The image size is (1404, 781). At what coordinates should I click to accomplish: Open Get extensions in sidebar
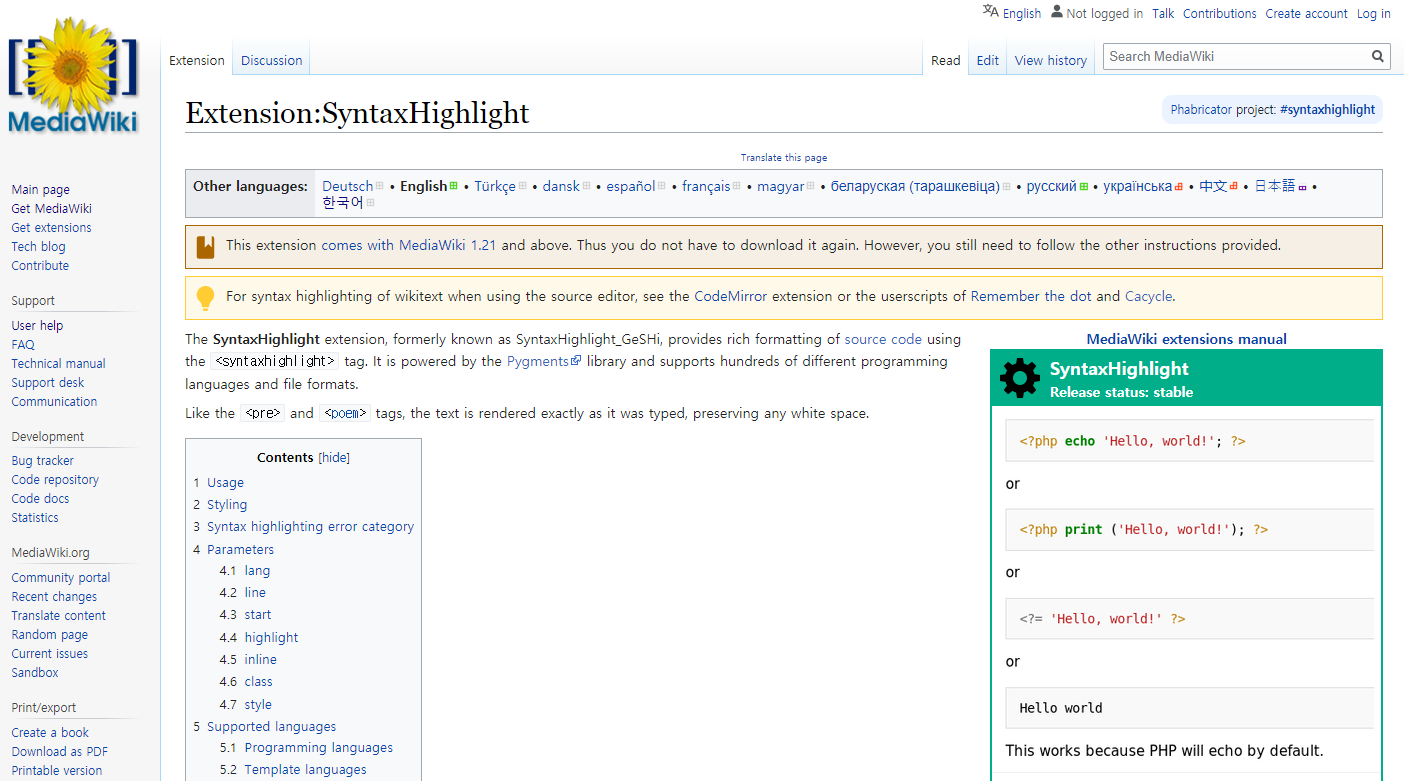pyautogui.click(x=51, y=228)
